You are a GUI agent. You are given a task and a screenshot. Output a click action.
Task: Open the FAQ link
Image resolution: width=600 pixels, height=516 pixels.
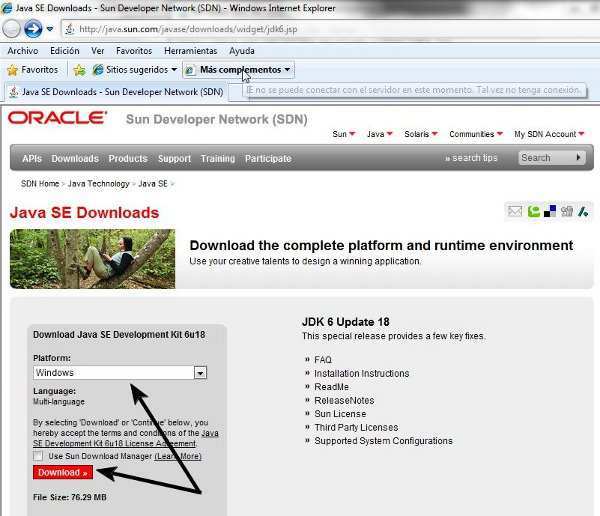pos(323,360)
